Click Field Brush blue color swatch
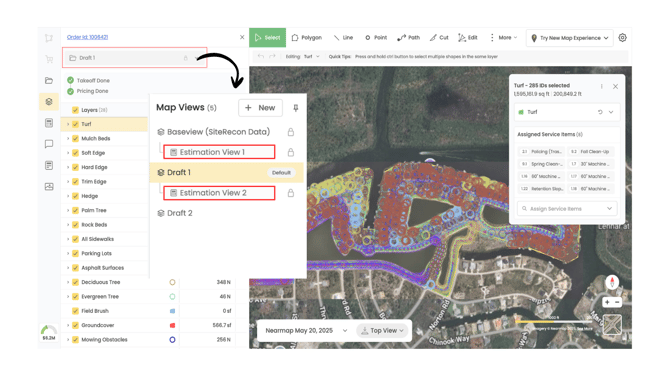This screenshot has height=376, width=670. 172,311
